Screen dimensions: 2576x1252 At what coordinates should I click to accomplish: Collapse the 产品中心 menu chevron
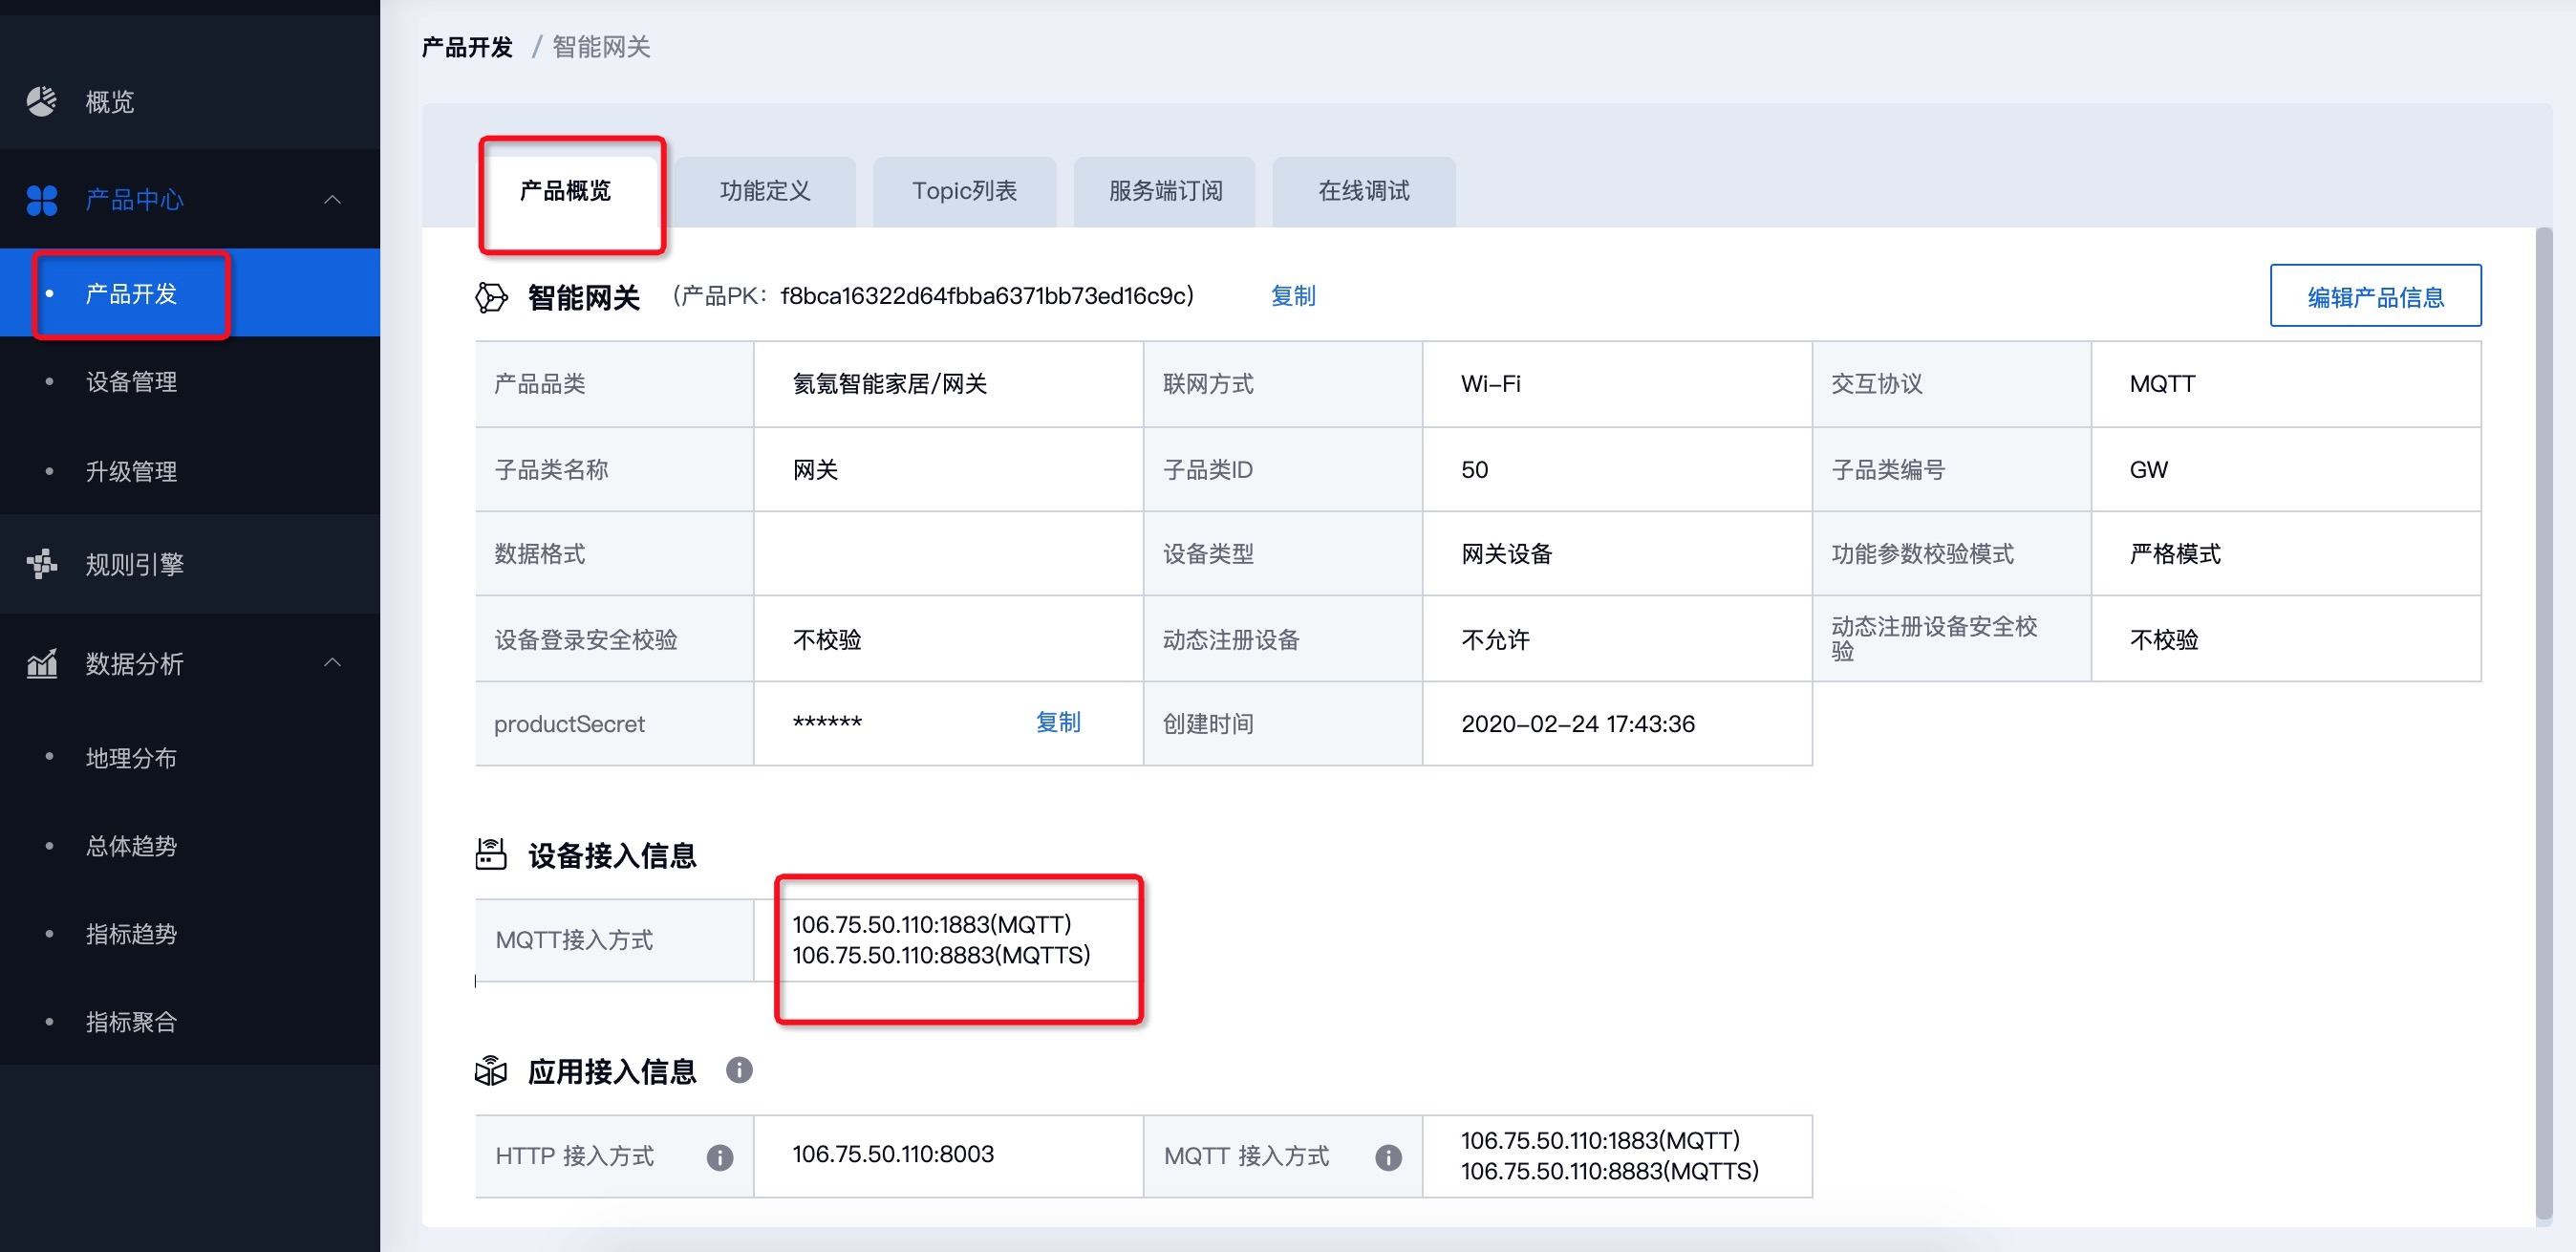[x=333, y=200]
